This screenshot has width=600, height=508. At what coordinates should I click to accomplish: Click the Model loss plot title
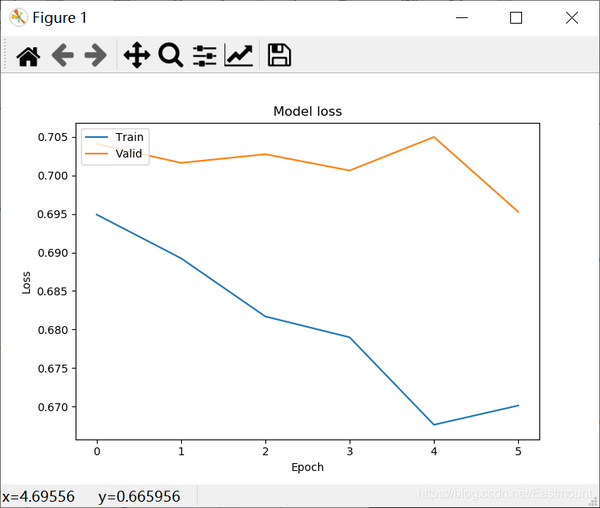click(308, 111)
